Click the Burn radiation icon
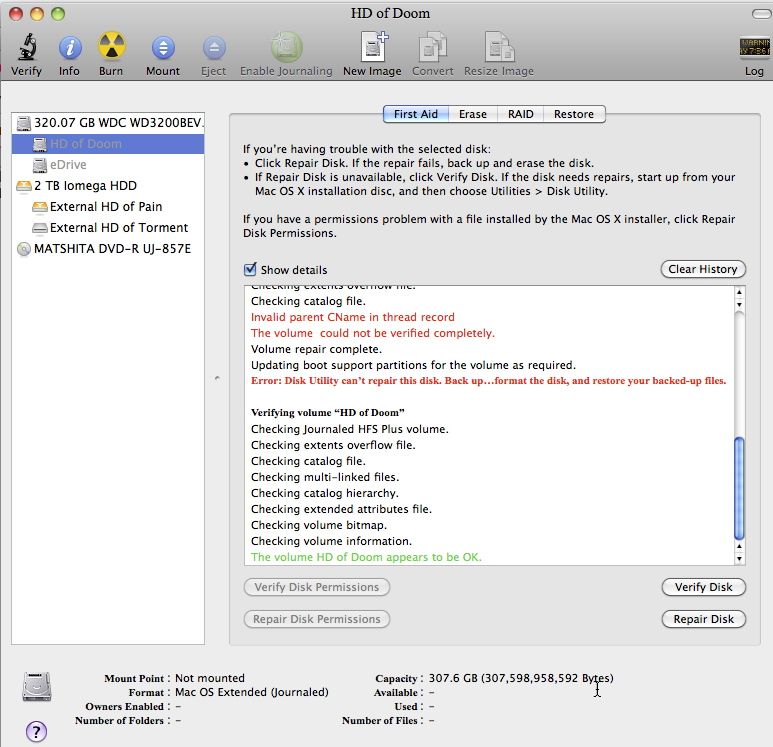773x747 pixels. [111, 46]
